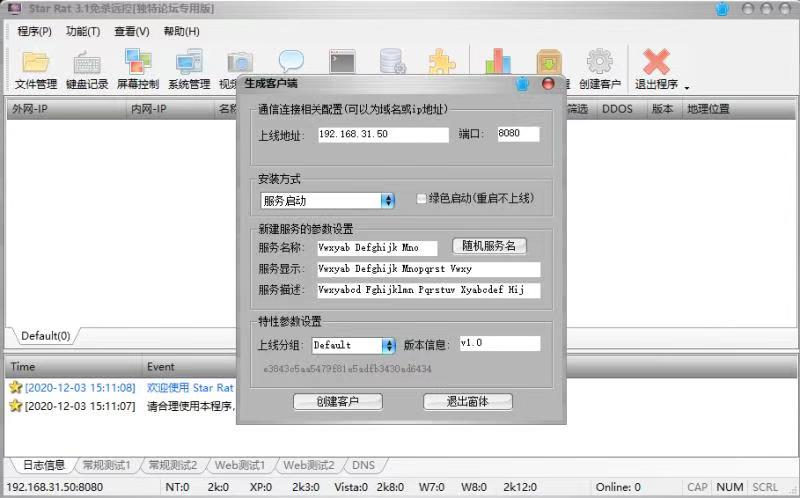Click the red X 退出程序 icon
The height and width of the screenshot is (498, 800).
tap(656, 62)
